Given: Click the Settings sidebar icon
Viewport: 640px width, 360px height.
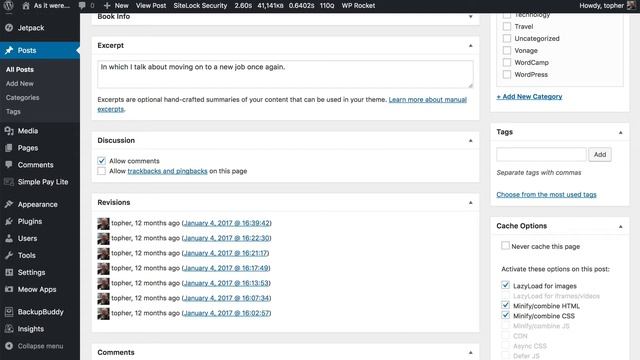Looking at the screenshot, I should point(9,272).
